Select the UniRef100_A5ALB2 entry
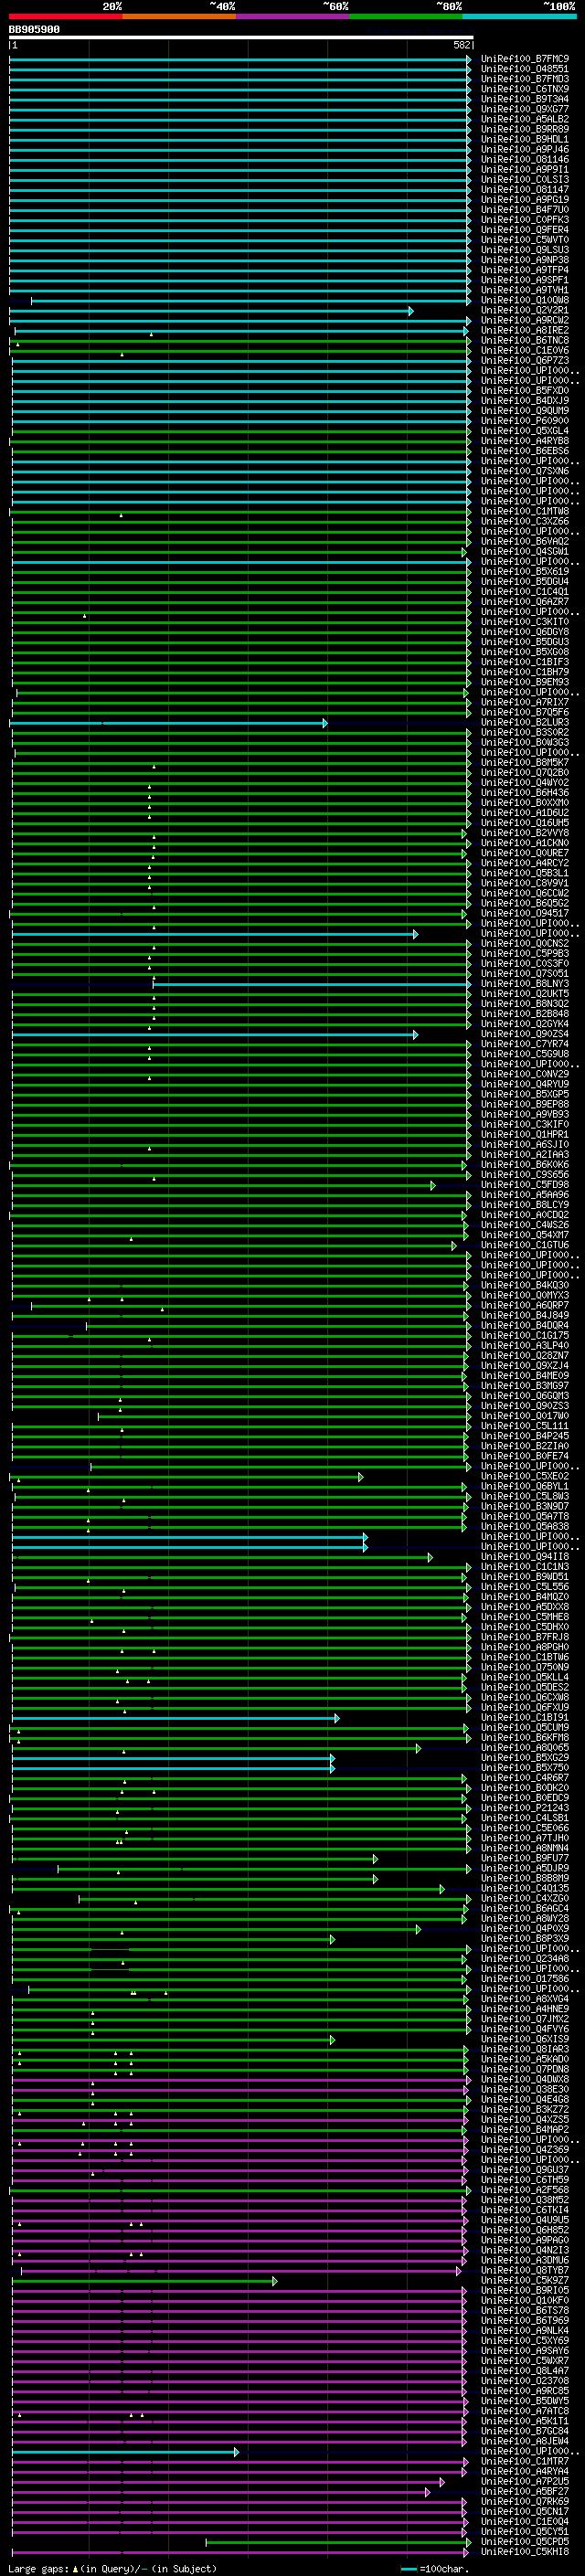The height and width of the screenshot is (2576, 585). [524, 119]
